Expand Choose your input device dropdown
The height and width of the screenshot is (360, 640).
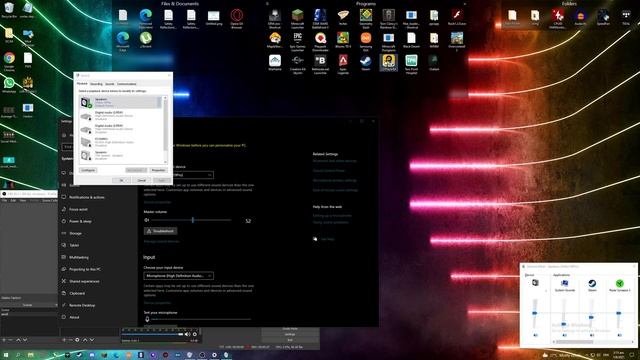178,276
